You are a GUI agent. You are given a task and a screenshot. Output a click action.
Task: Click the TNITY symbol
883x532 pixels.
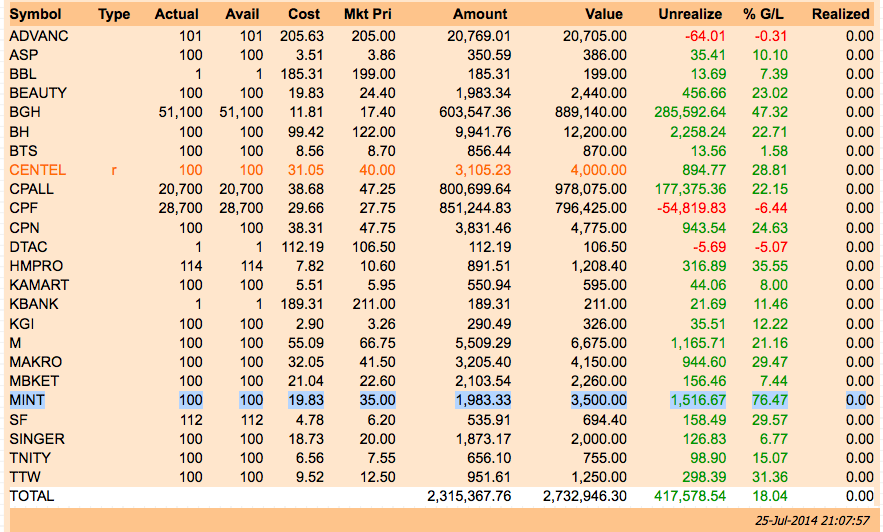tap(30, 458)
